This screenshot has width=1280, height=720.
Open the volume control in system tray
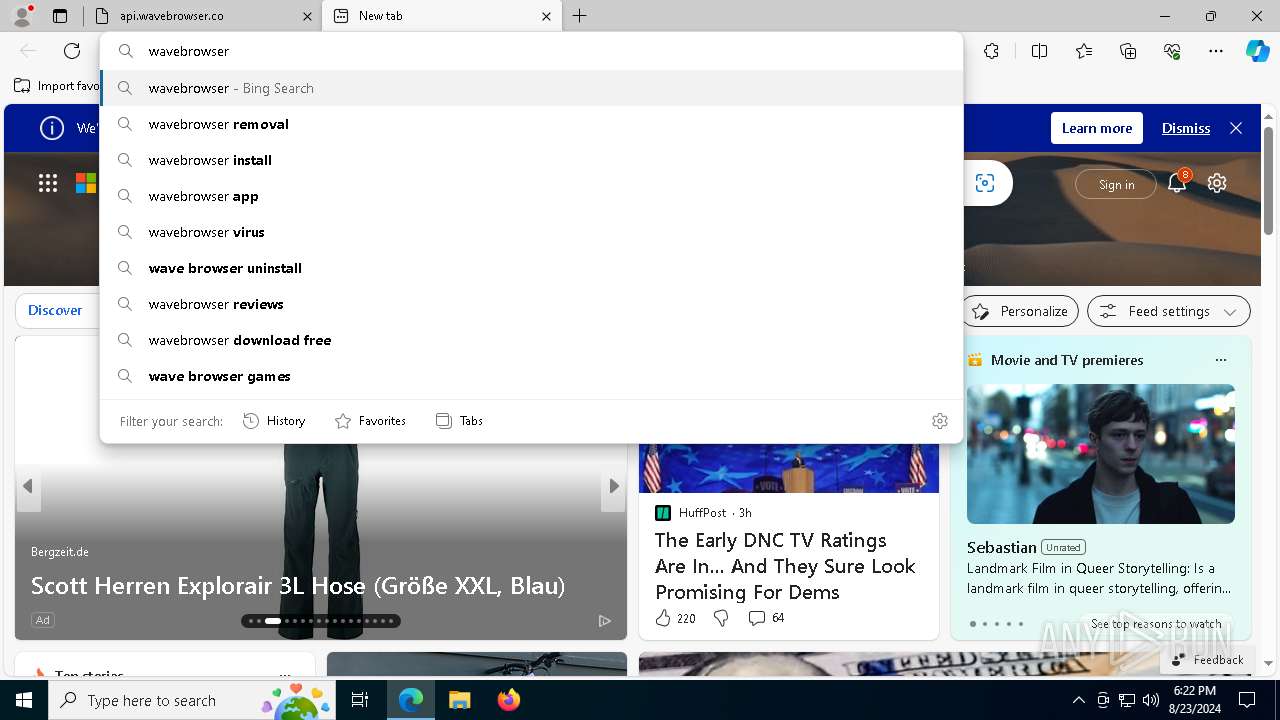point(1150,700)
